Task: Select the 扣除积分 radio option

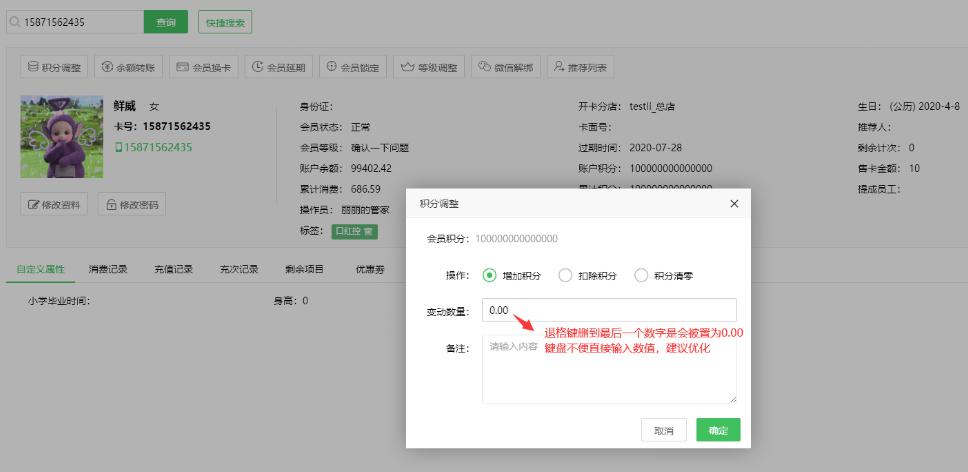Action: point(565,276)
